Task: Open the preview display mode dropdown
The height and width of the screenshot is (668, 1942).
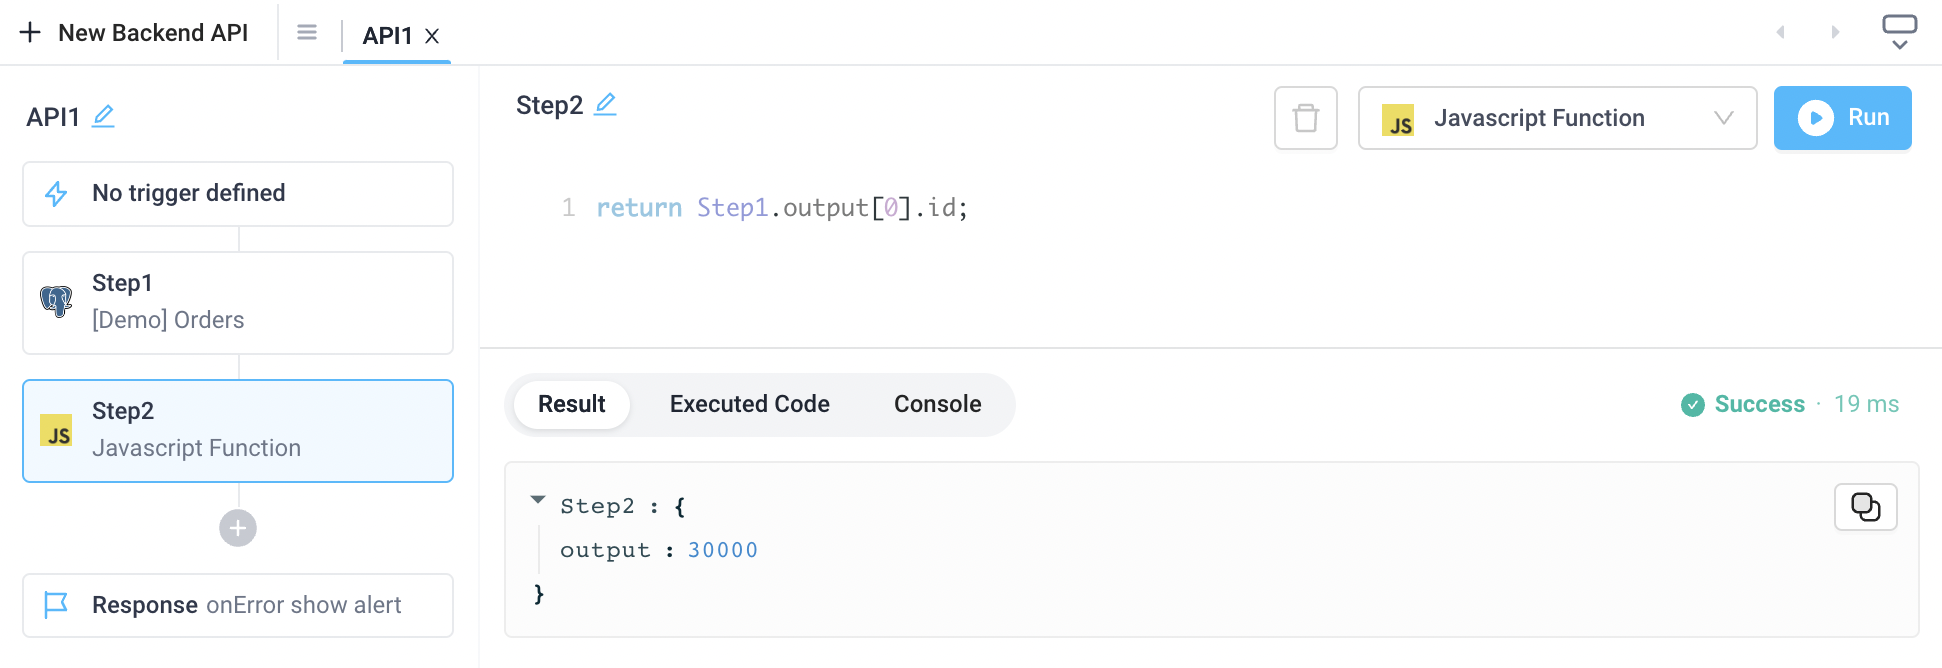Action: [x=1899, y=31]
